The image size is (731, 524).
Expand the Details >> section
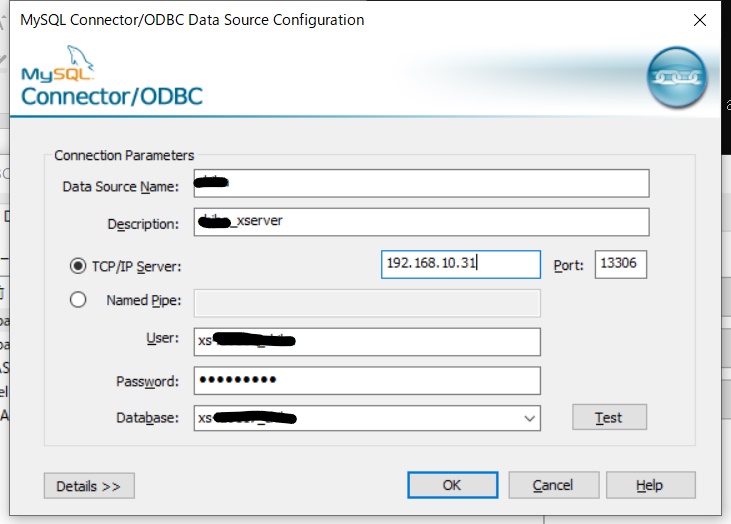[89, 486]
